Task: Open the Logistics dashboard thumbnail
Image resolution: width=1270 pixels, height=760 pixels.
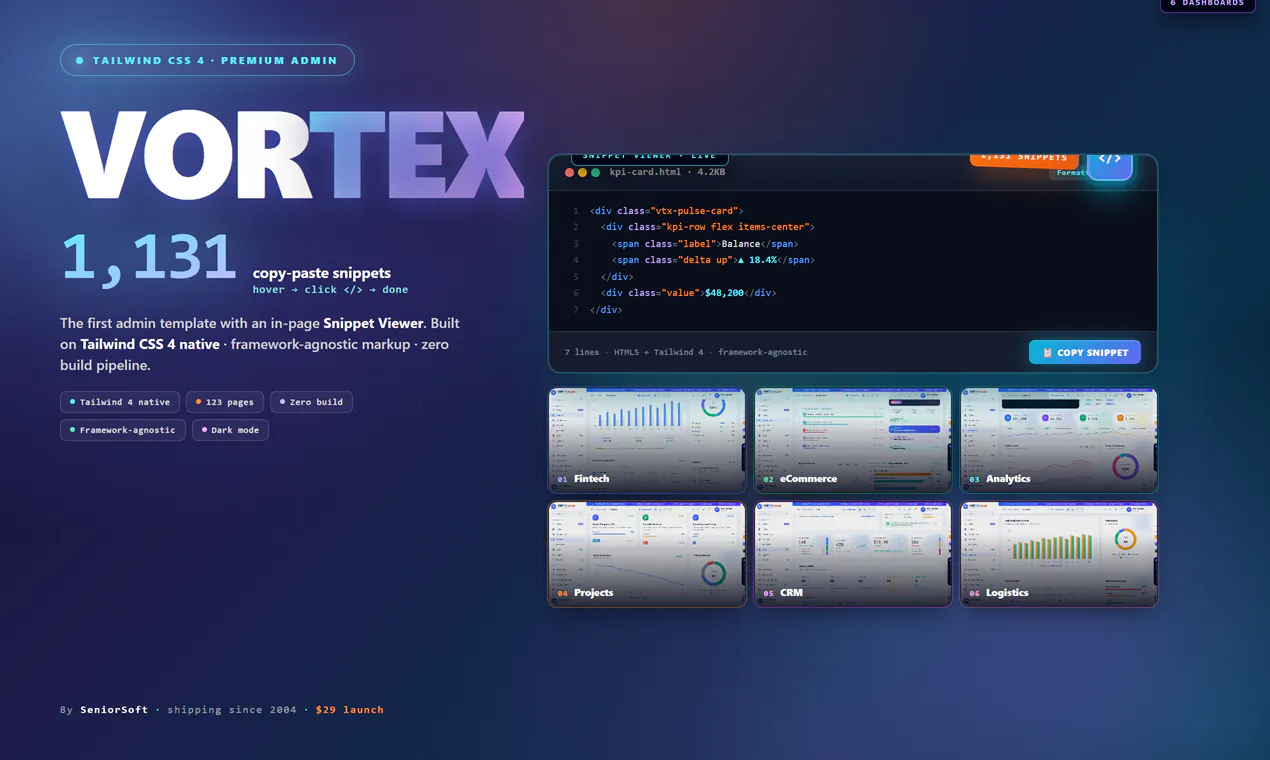Action: click(1059, 554)
